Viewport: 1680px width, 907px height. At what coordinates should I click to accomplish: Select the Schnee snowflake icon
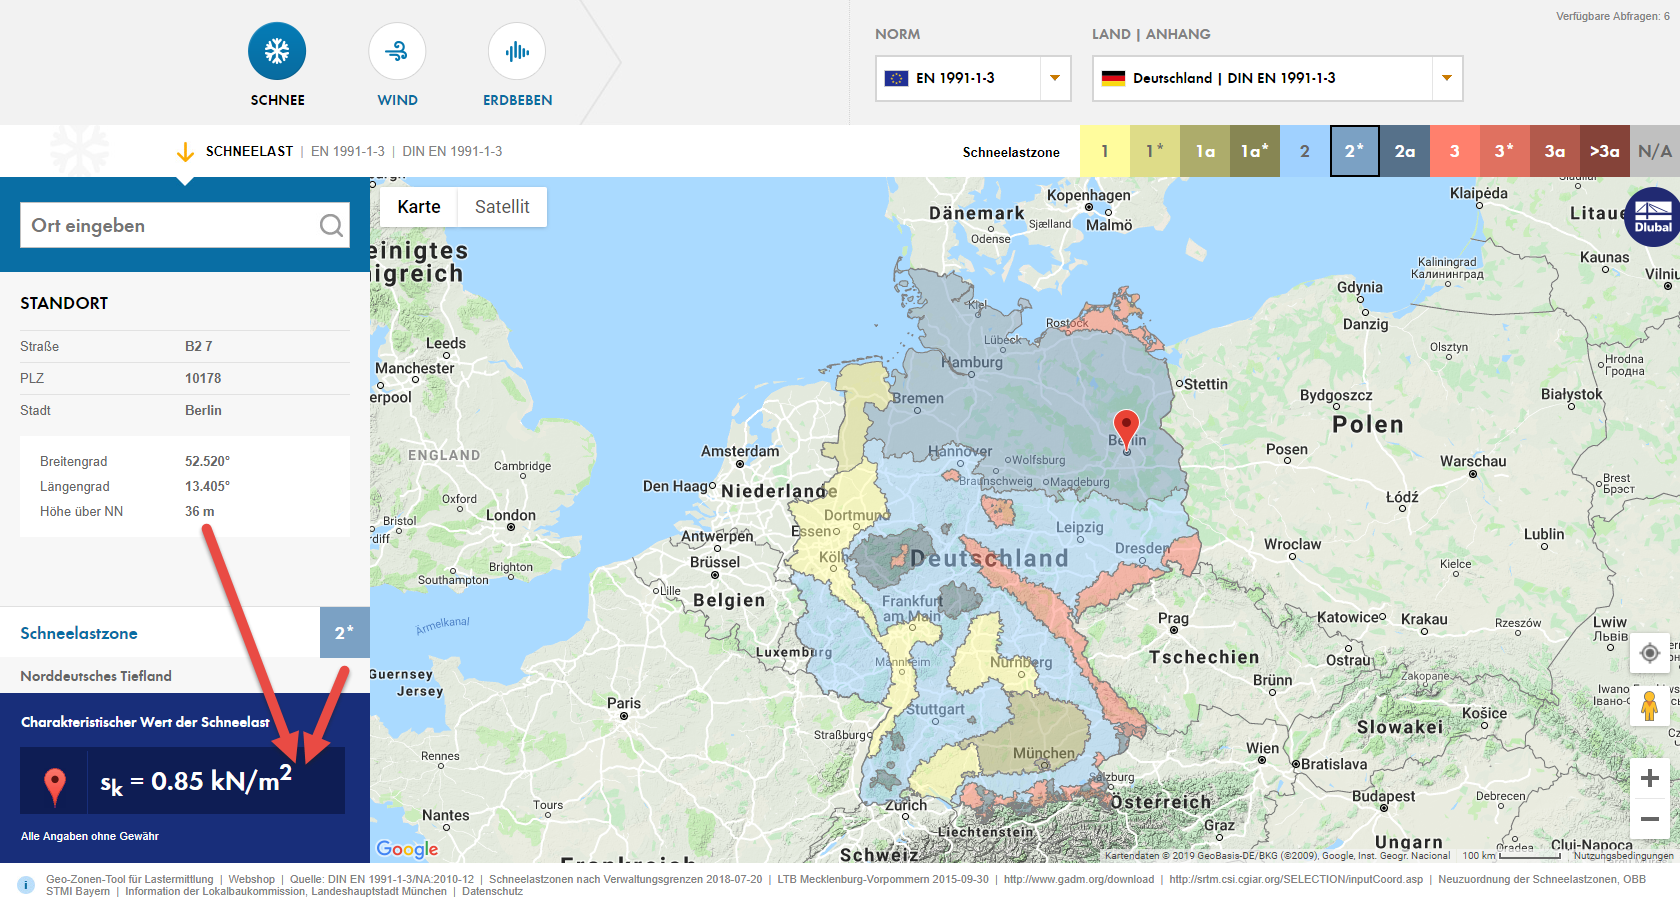(x=277, y=51)
